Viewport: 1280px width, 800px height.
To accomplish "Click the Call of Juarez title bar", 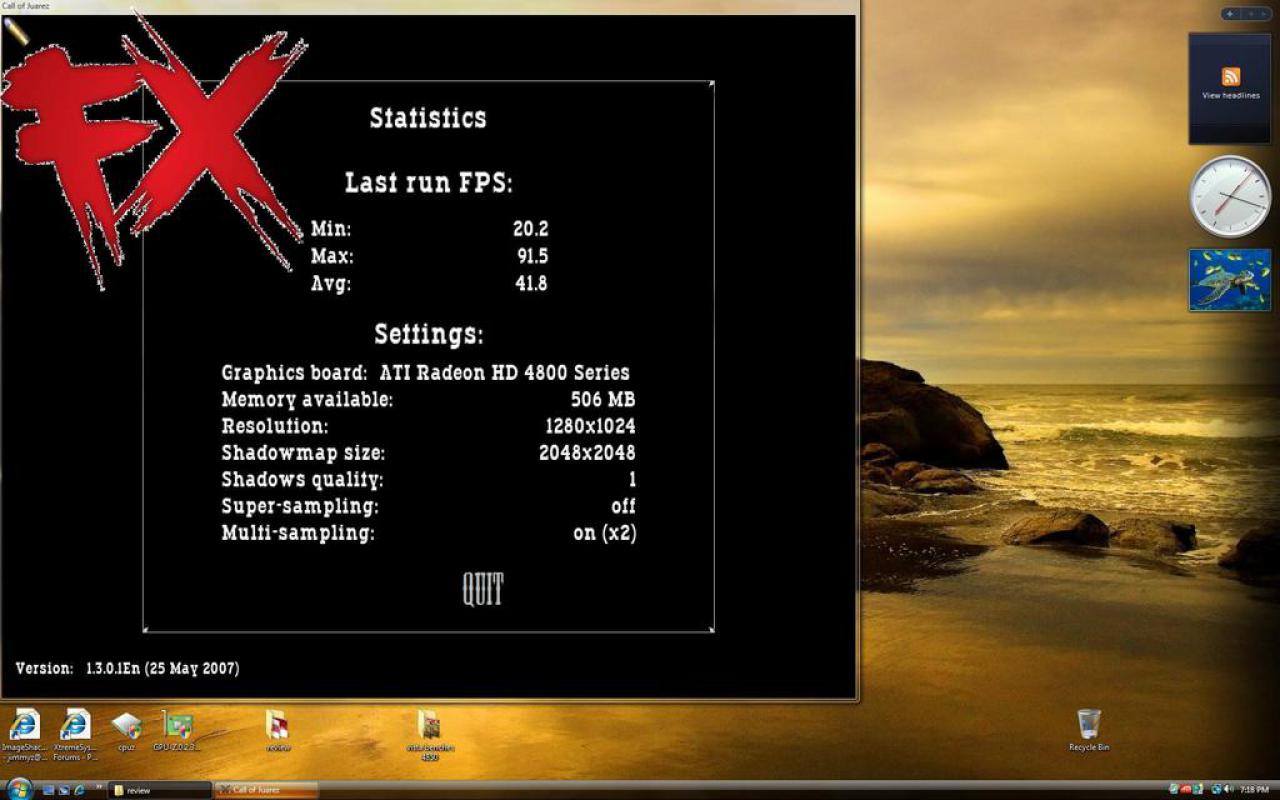I will tap(428, 6).
